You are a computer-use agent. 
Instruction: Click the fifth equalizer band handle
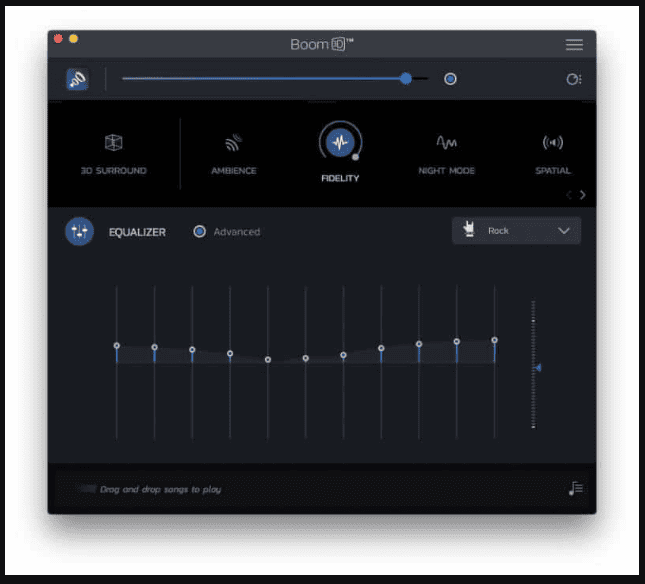(x=268, y=359)
